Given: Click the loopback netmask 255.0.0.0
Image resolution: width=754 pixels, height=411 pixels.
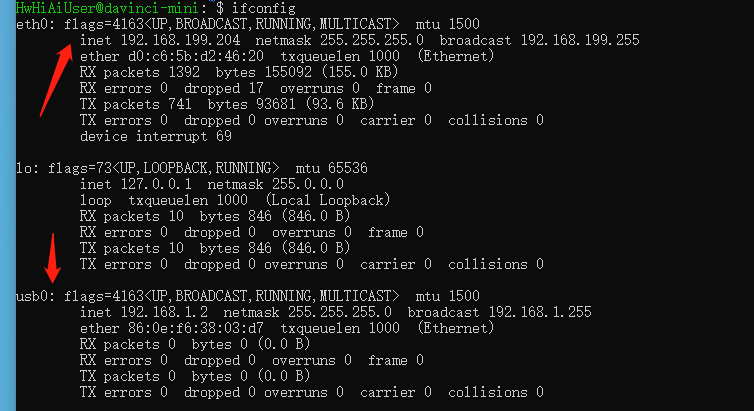Looking at the screenshot, I should (x=308, y=184).
